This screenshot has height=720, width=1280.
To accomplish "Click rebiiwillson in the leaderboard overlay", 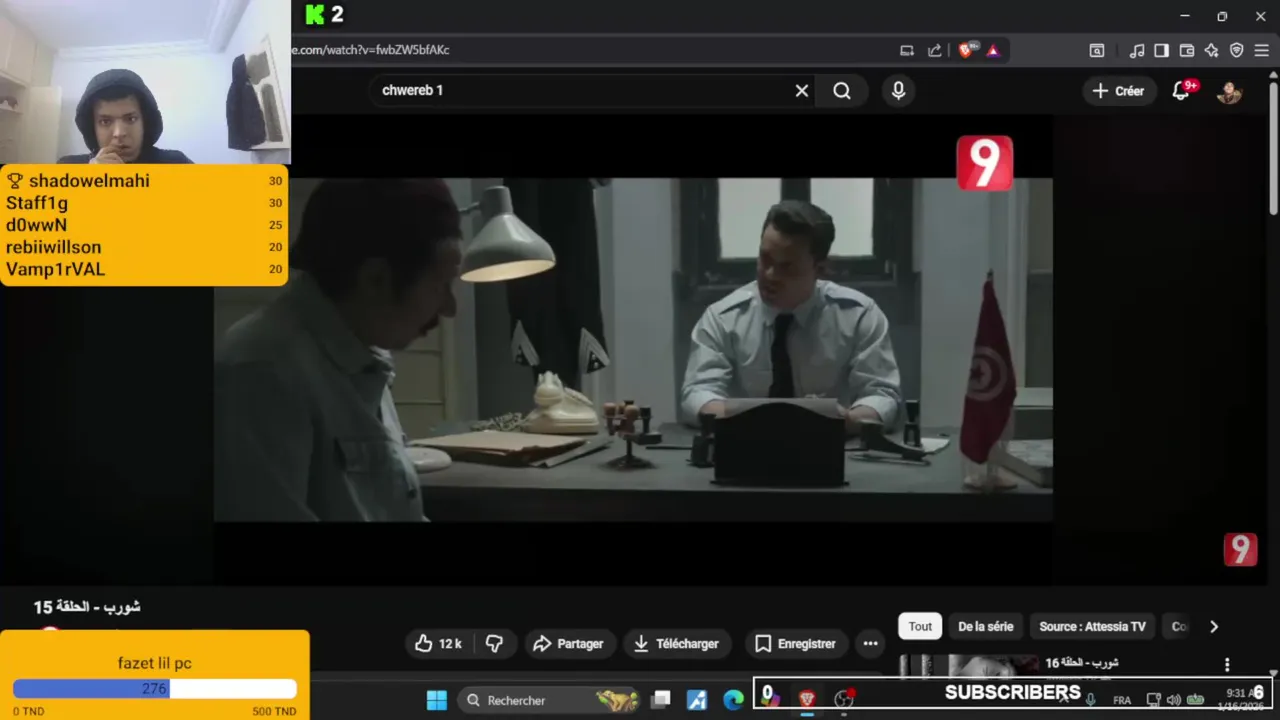I will coord(53,247).
